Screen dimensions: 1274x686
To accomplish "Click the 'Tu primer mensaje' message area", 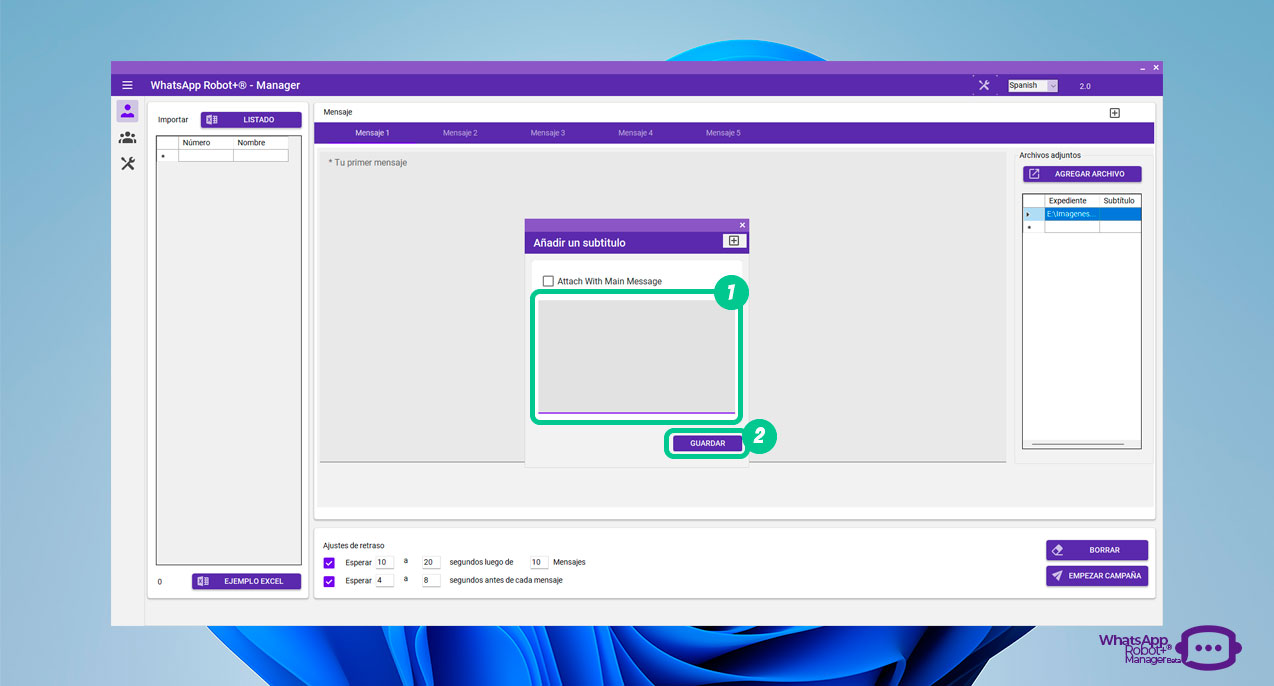I will (x=662, y=306).
